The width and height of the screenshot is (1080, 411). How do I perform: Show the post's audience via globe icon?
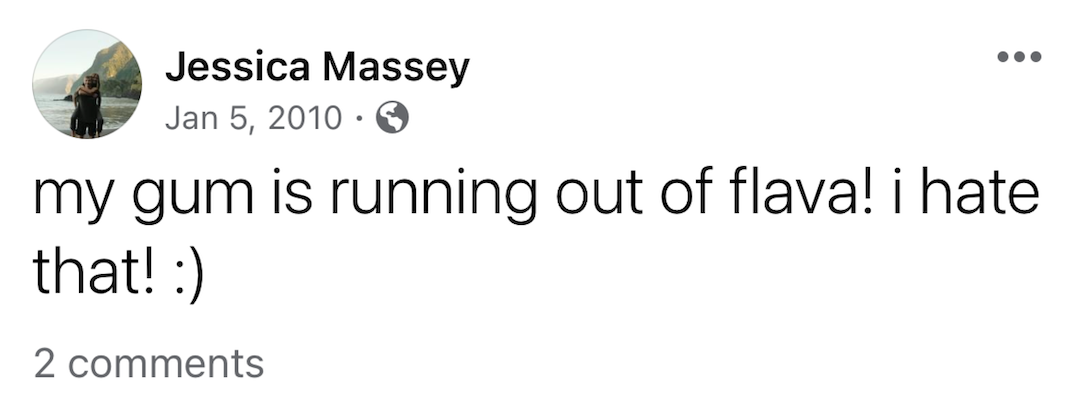(x=391, y=119)
